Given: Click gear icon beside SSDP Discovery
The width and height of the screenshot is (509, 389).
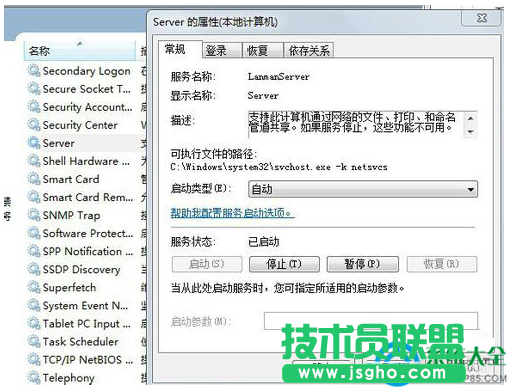Looking at the screenshot, I should click(34, 269).
